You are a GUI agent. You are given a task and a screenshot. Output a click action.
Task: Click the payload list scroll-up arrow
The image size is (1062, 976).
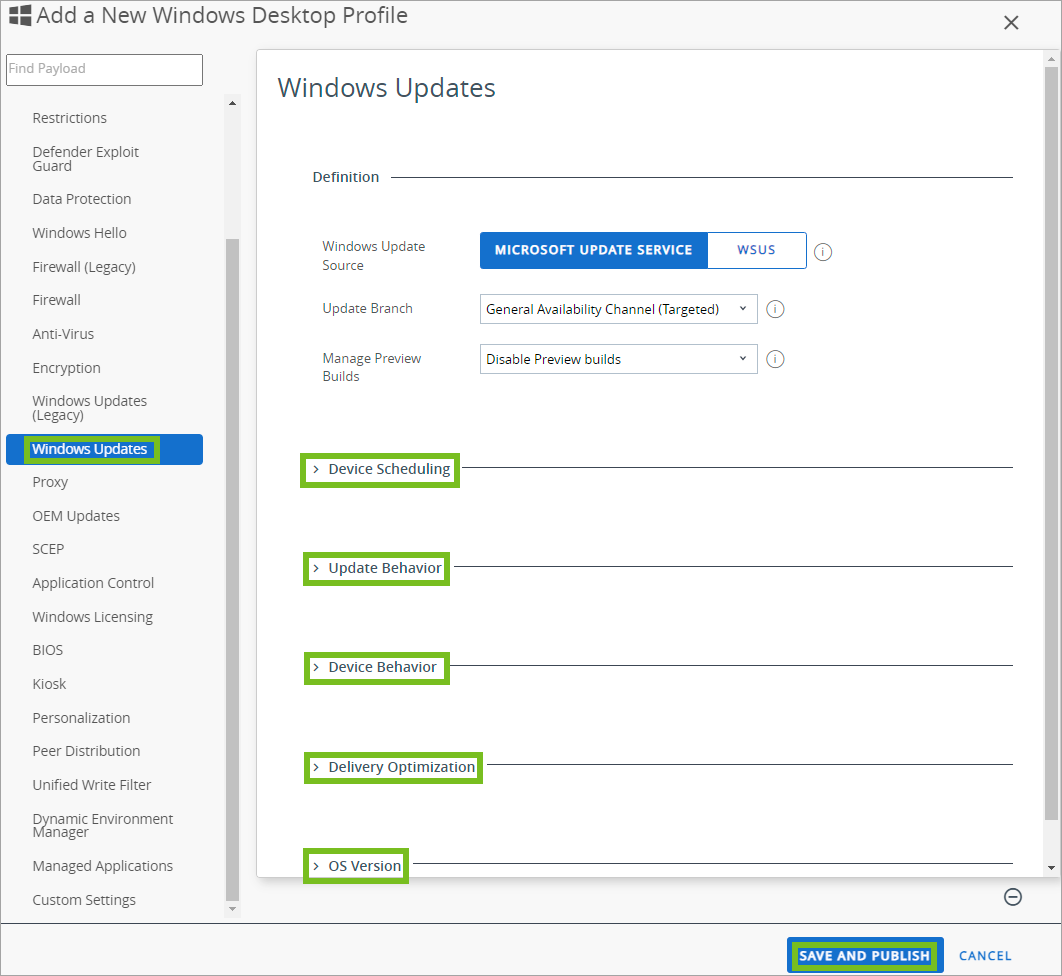(x=232, y=104)
